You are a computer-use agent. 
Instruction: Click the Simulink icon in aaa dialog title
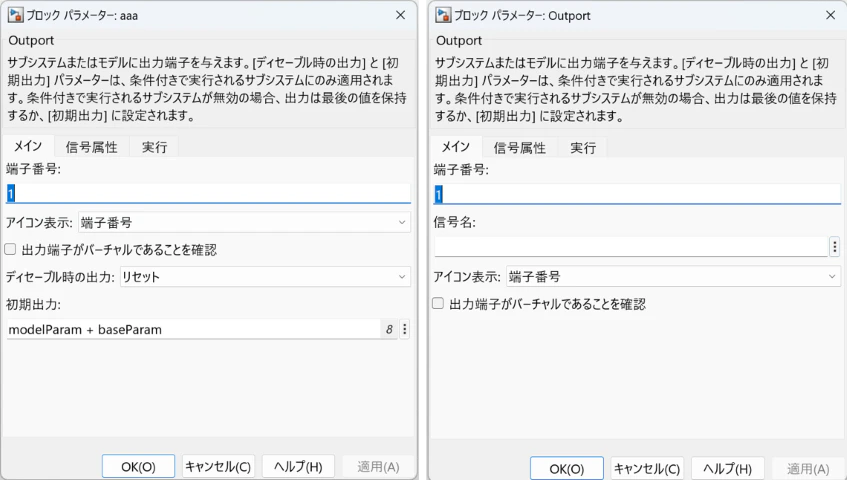15,15
